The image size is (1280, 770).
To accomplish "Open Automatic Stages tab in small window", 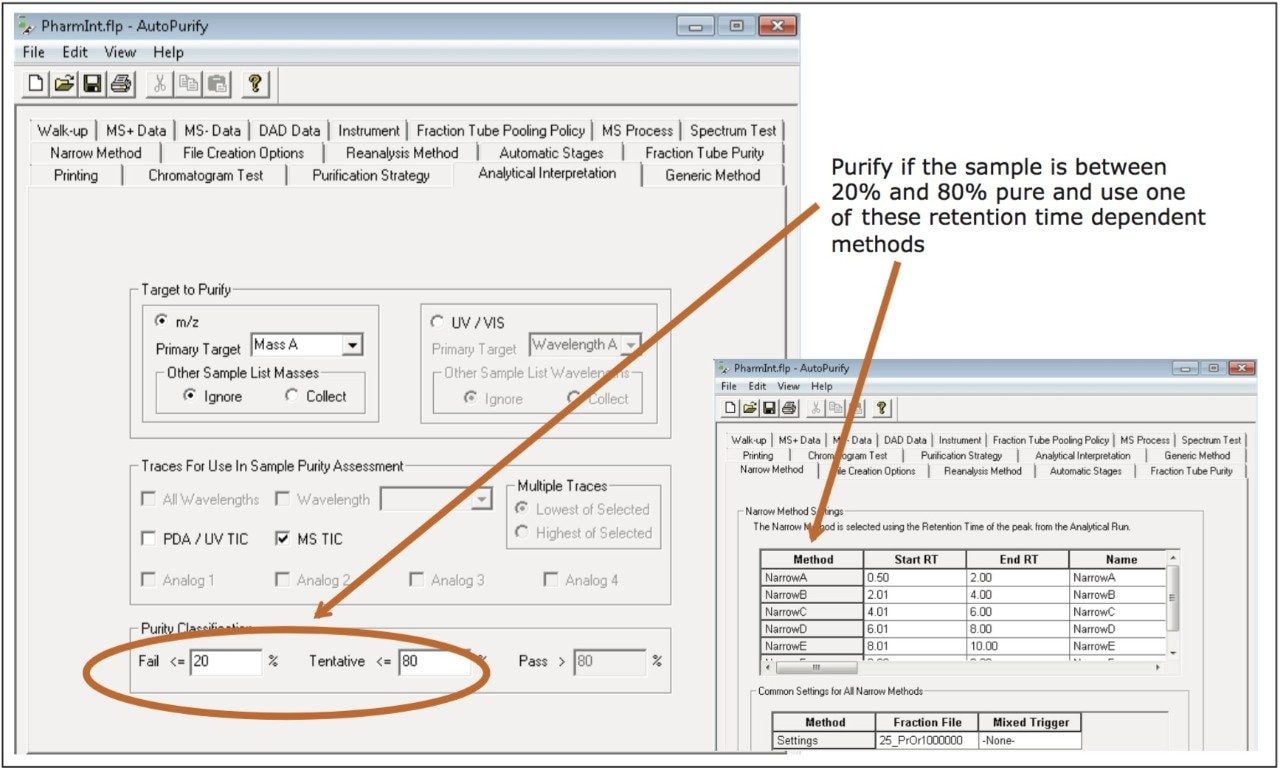I will click(1087, 470).
